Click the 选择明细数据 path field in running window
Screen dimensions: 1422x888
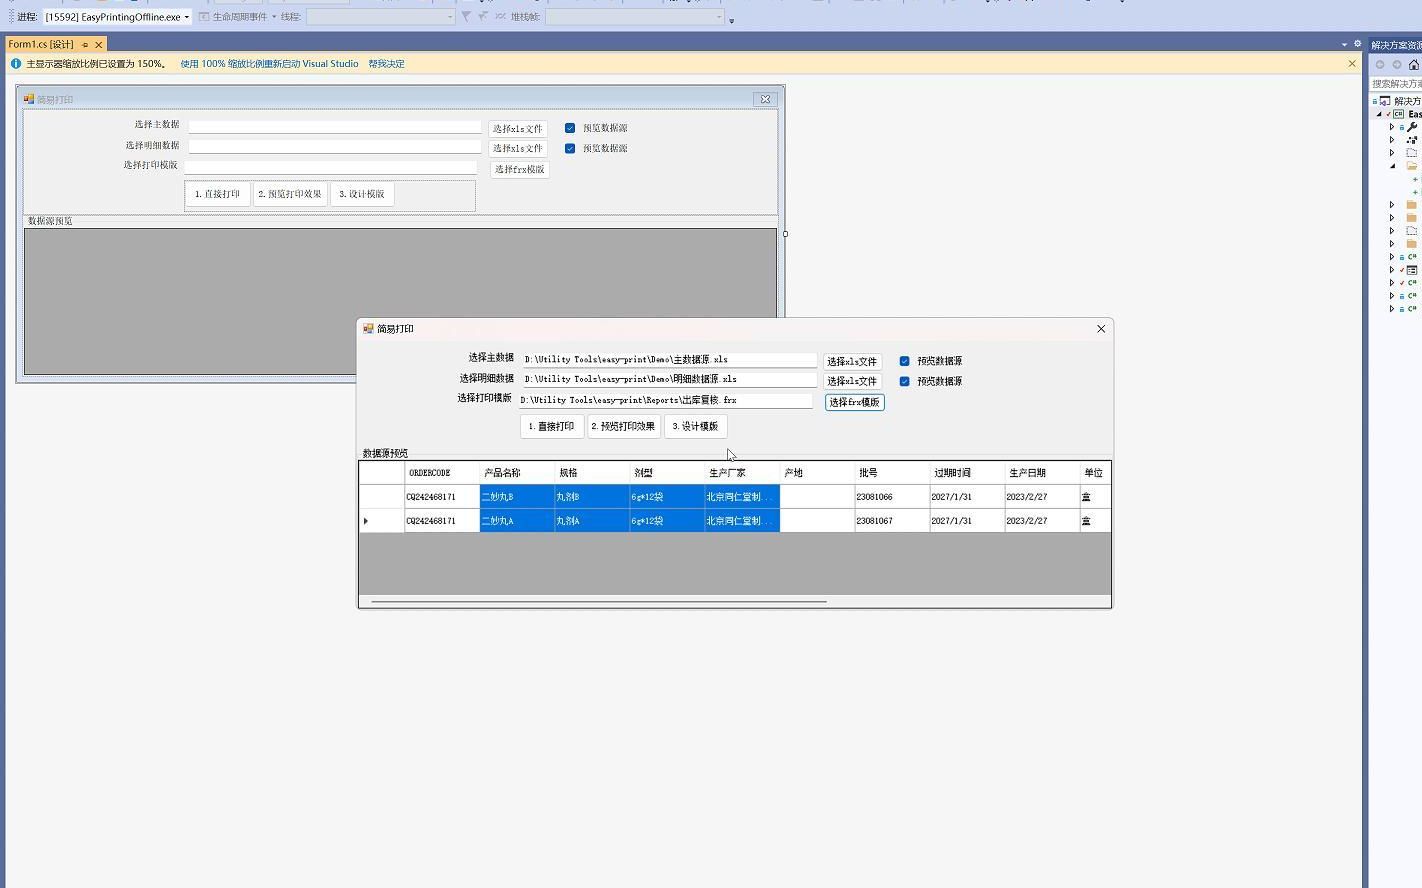click(x=669, y=380)
